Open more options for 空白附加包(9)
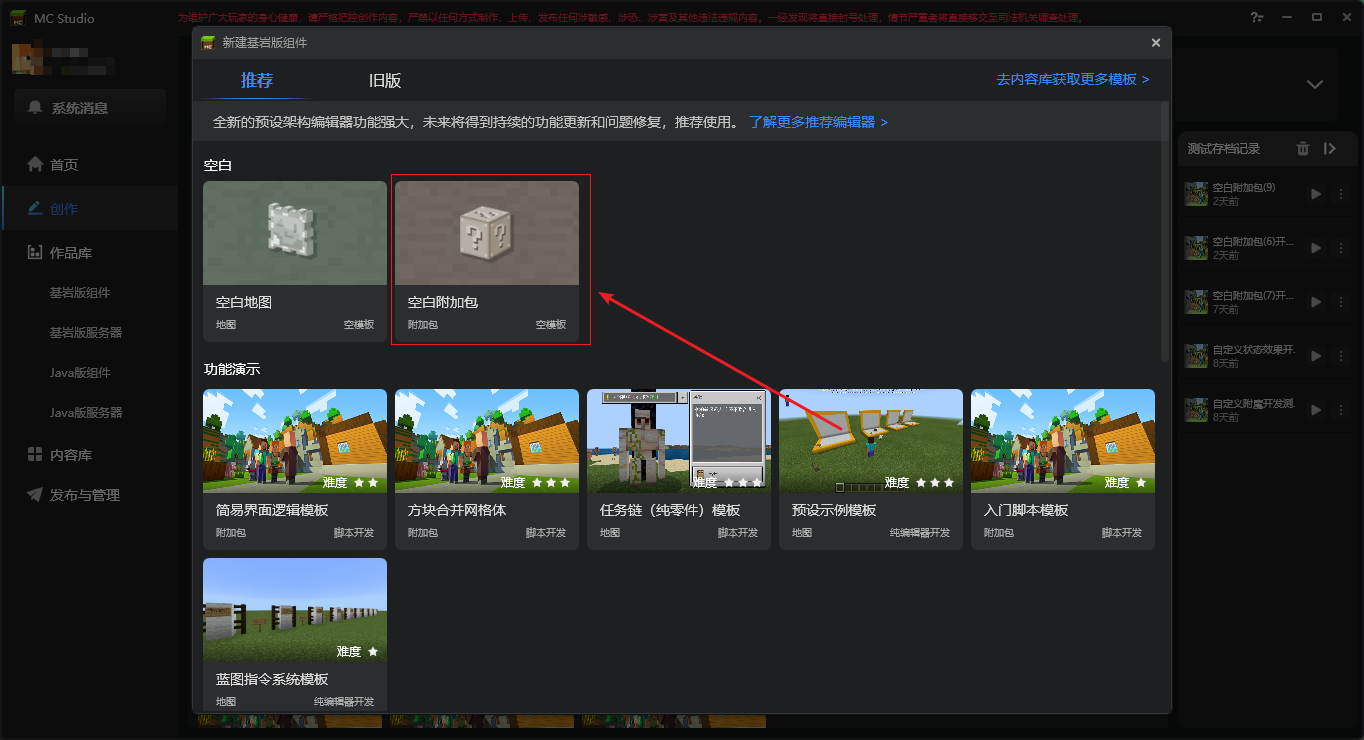The width and height of the screenshot is (1364, 740). pos(1341,194)
